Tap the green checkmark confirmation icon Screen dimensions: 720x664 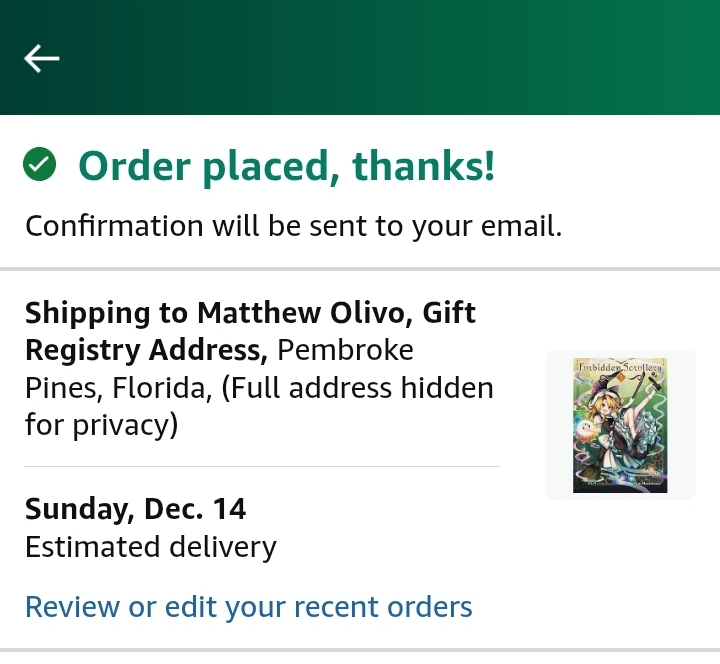click(x=39, y=164)
